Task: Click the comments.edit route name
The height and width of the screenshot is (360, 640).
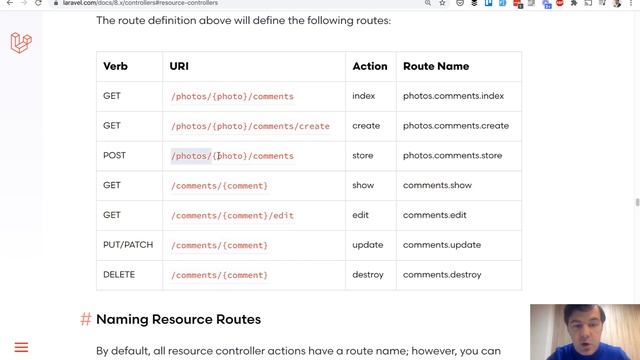Action: click(435, 215)
